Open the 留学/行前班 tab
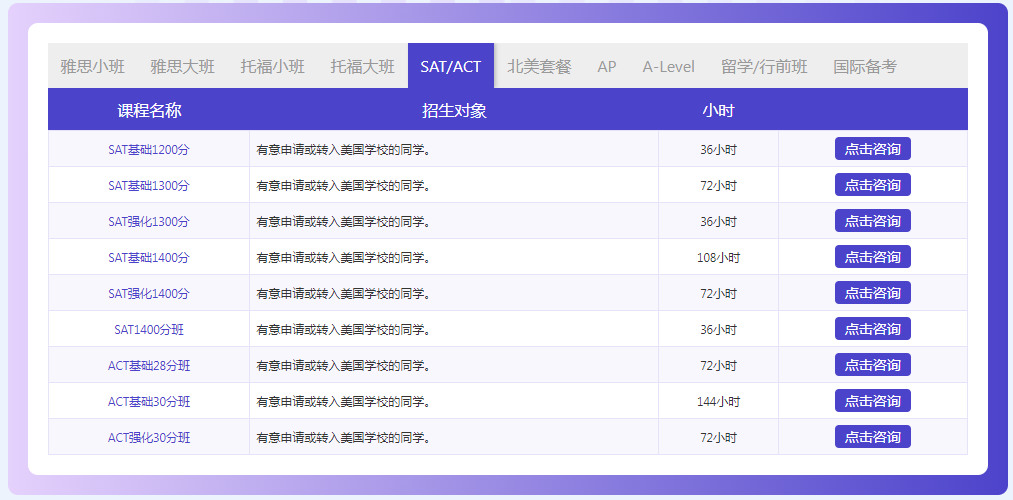Image resolution: width=1013 pixels, height=500 pixels. click(764, 67)
